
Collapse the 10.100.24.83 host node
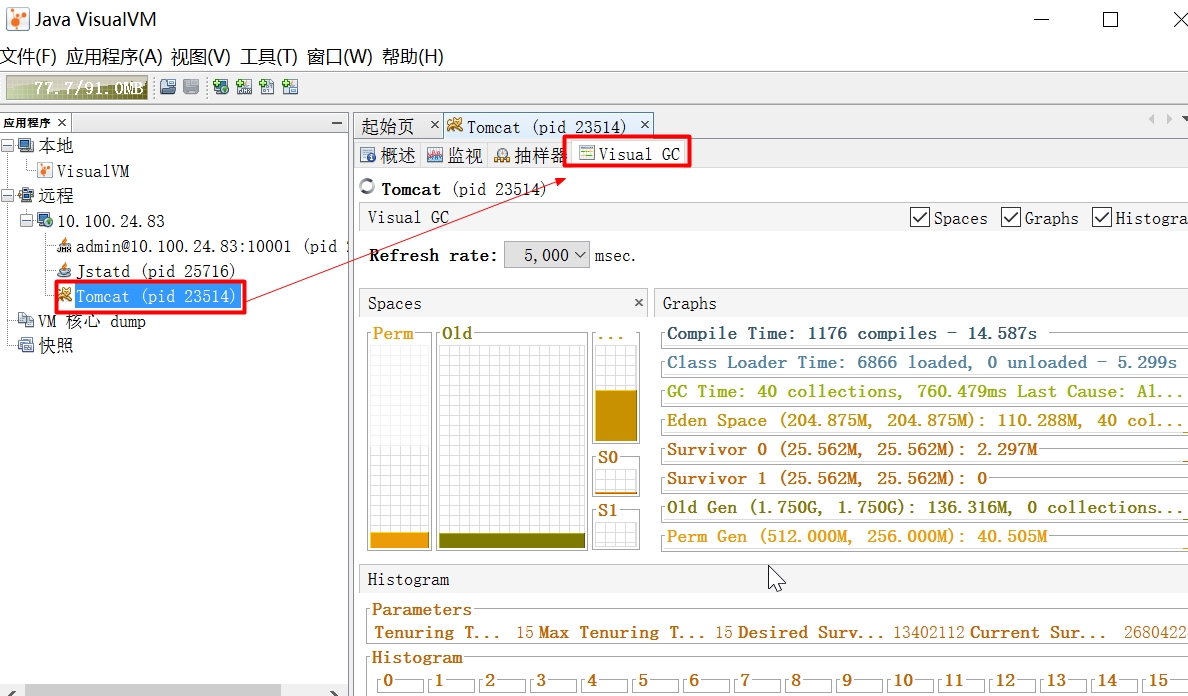pos(26,220)
